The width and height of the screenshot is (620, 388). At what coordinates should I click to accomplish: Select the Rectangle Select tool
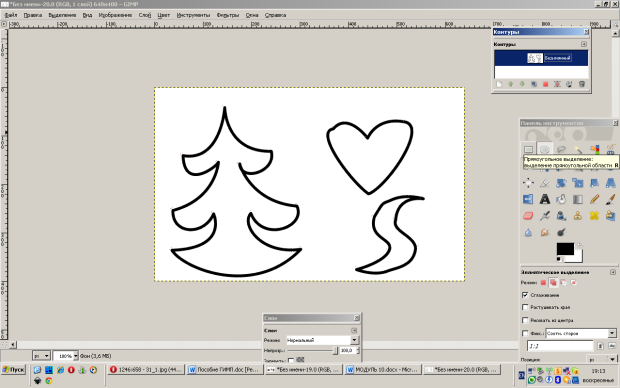tap(528, 150)
